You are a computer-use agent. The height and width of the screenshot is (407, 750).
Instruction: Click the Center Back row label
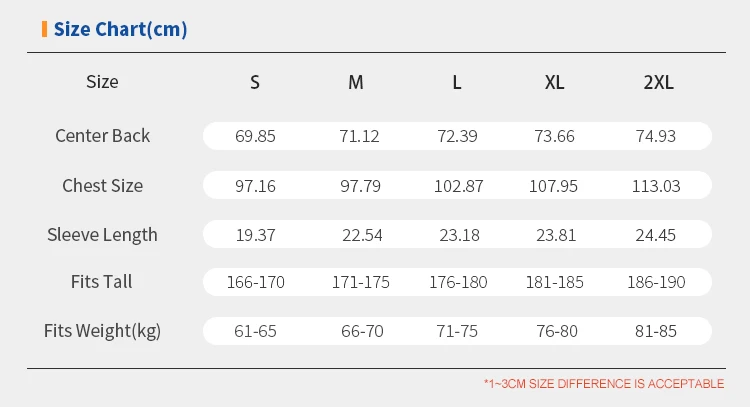(102, 136)
